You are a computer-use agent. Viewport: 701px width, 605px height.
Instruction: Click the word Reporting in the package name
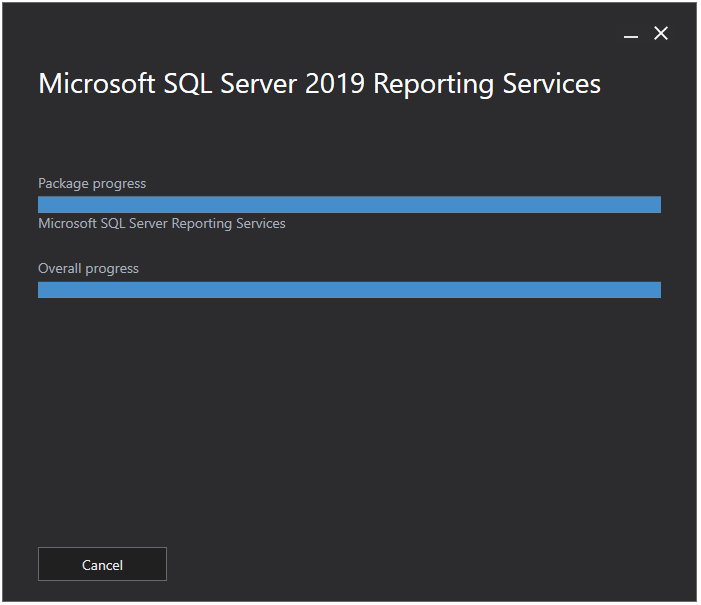point(202,224)
